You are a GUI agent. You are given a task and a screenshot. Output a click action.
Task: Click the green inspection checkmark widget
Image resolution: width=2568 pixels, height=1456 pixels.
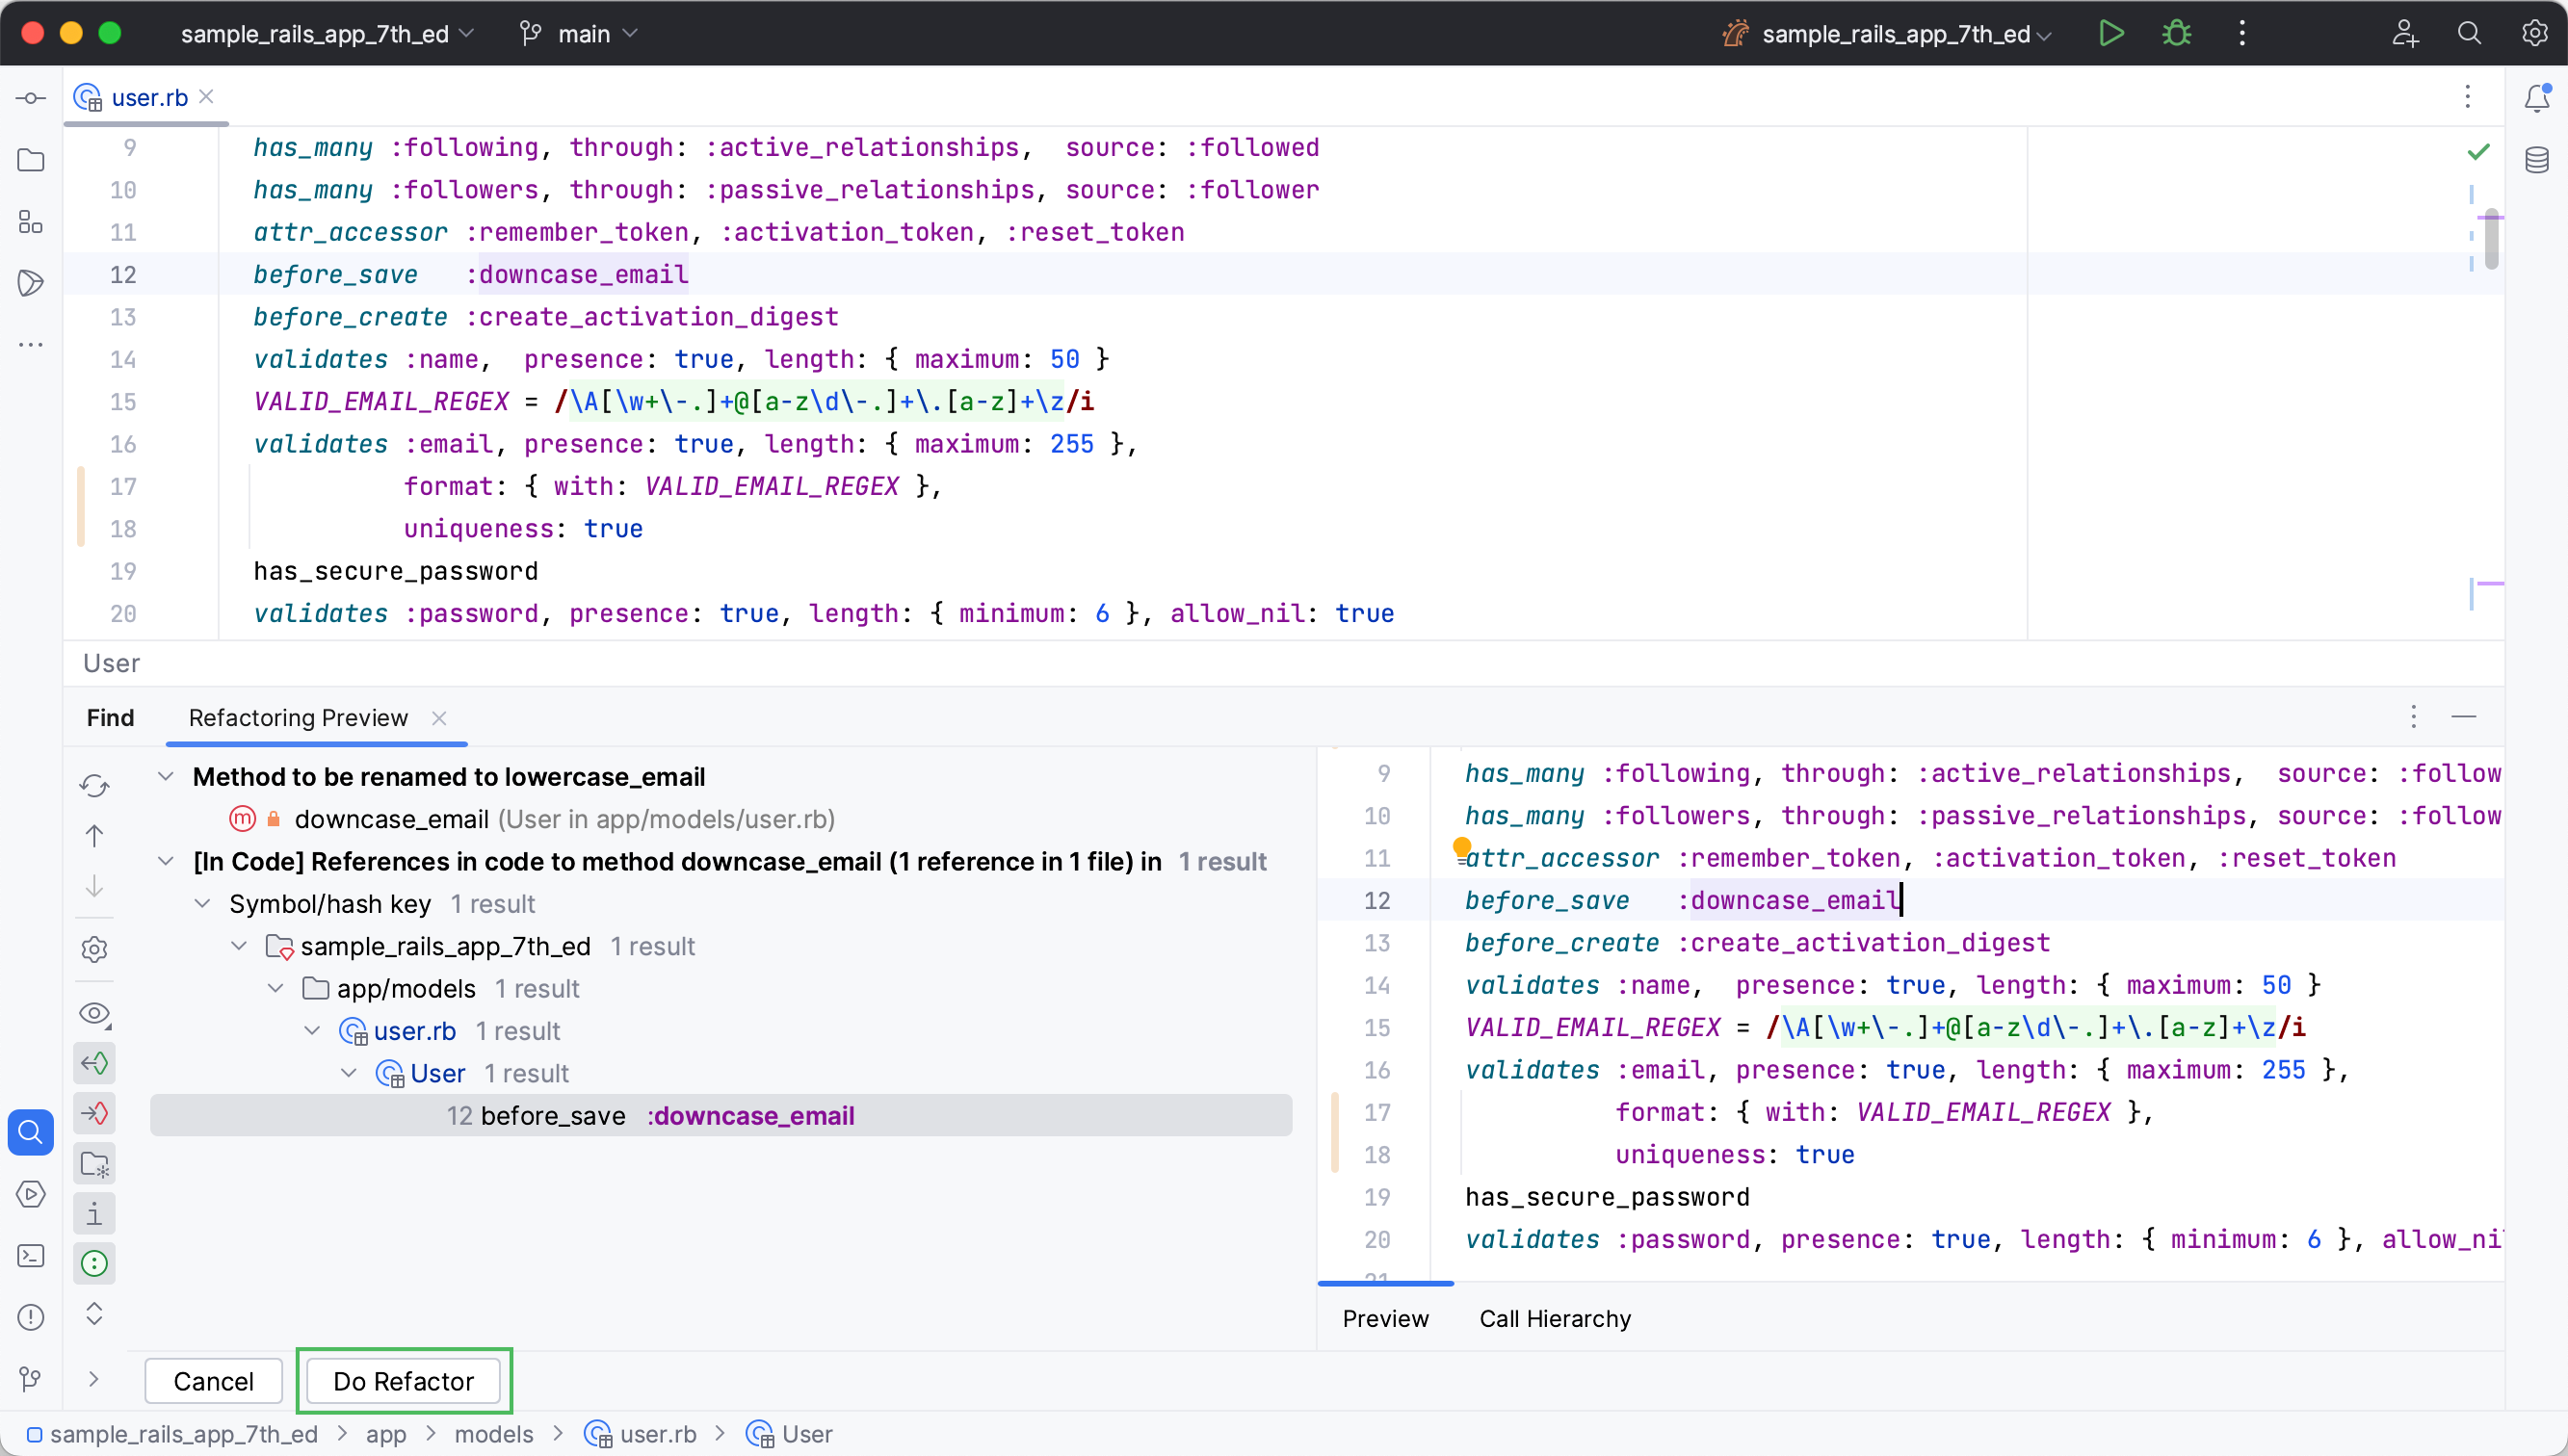[2478, 152]
